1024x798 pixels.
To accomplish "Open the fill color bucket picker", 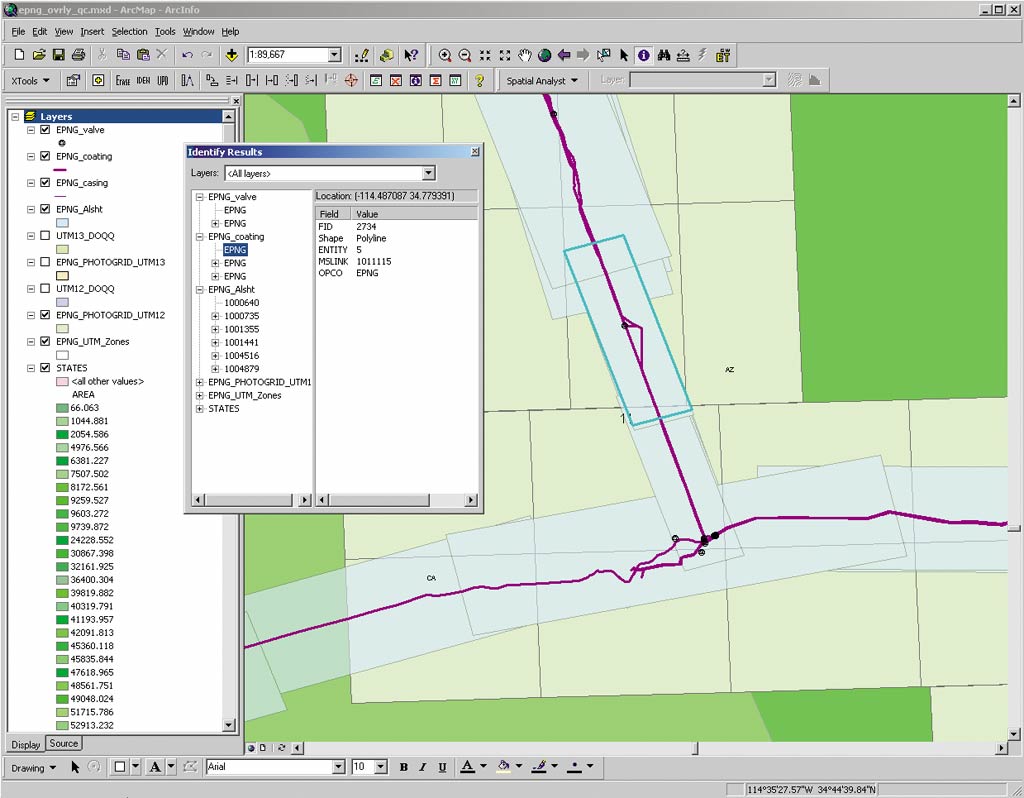I will [504, 767].
